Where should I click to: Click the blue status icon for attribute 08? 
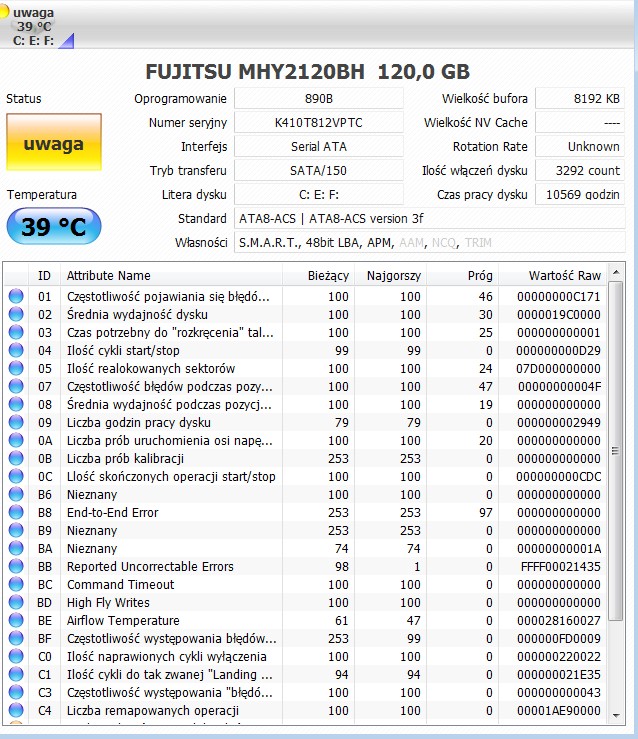pyautogui.click(x=16, y=404)
